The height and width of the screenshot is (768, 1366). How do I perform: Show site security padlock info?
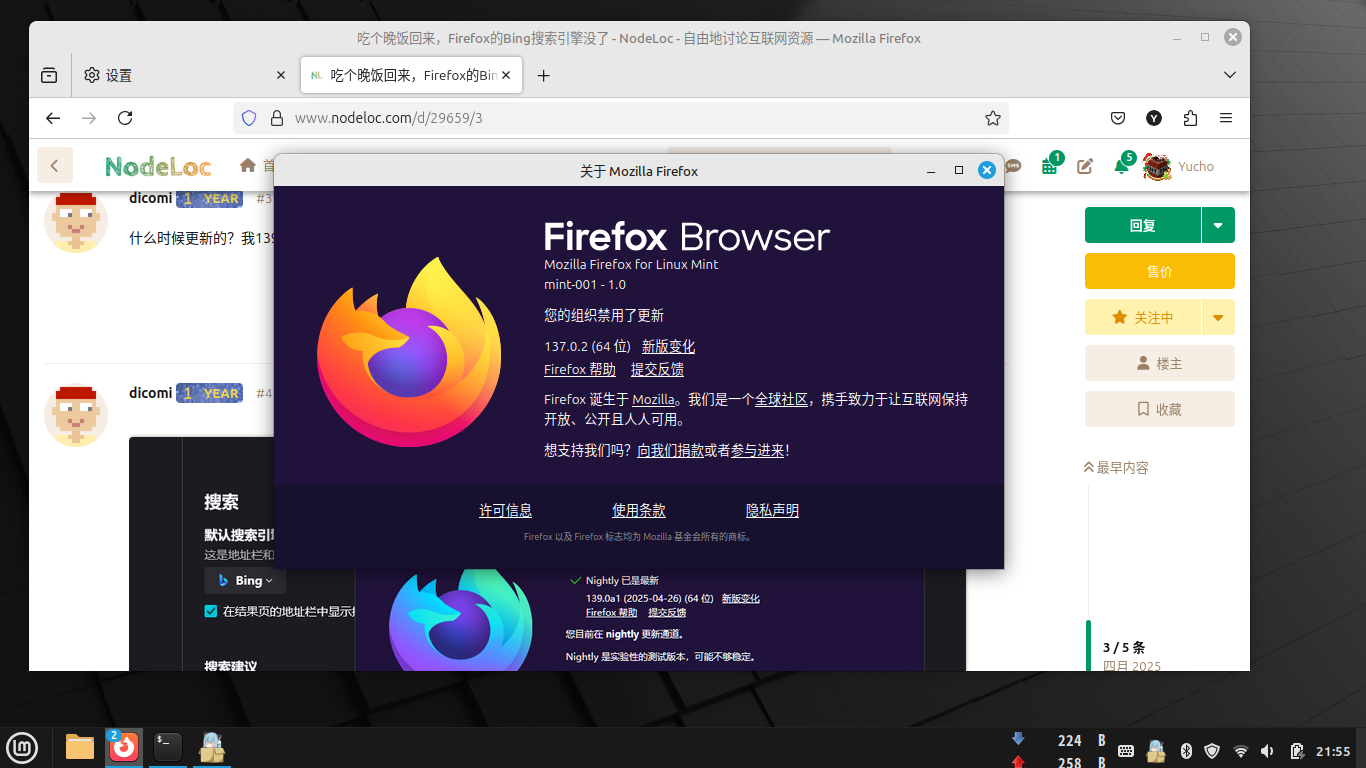277,118
